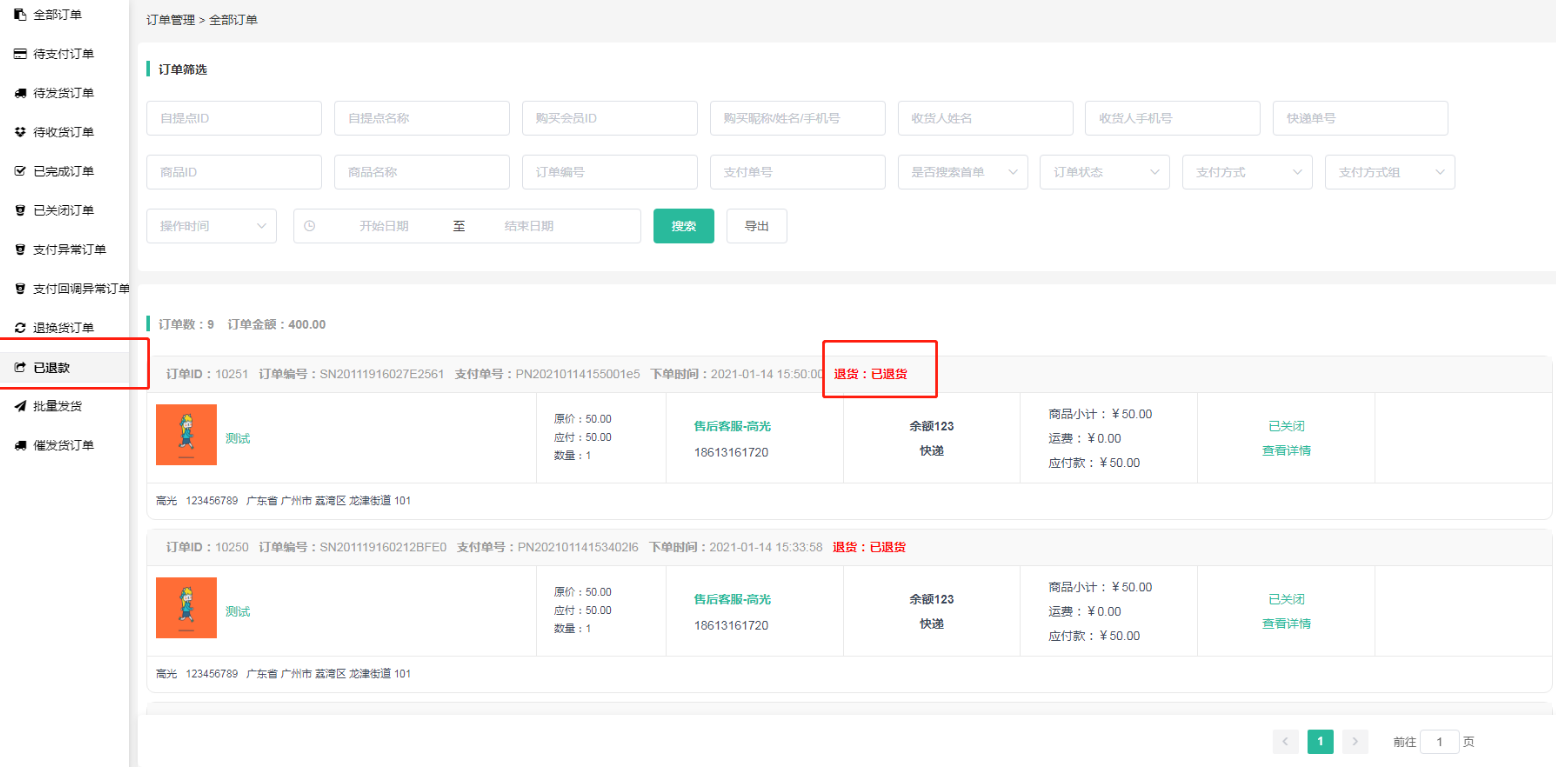Click the green 搜索 button
Screen dimensions: 1556x775
(683, 226)
